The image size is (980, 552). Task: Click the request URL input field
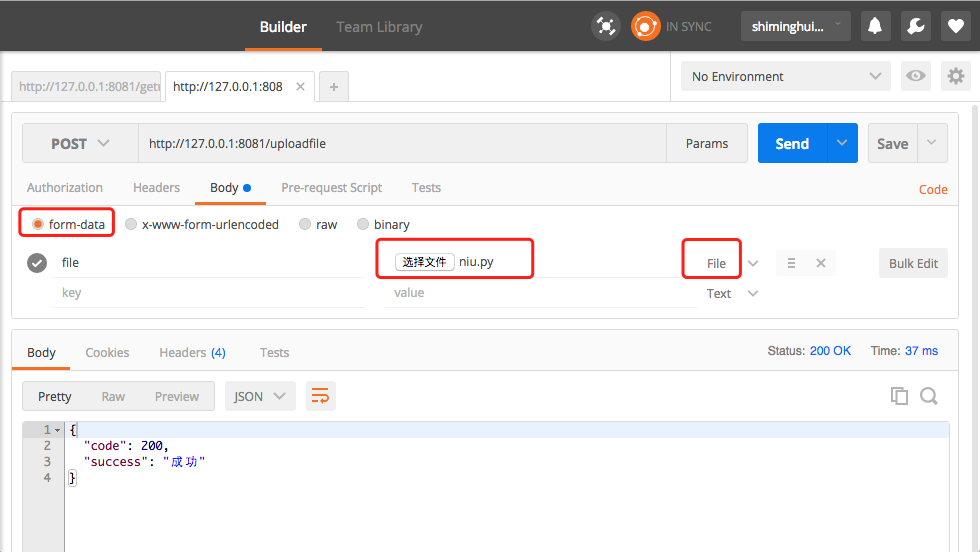point(402,144)
